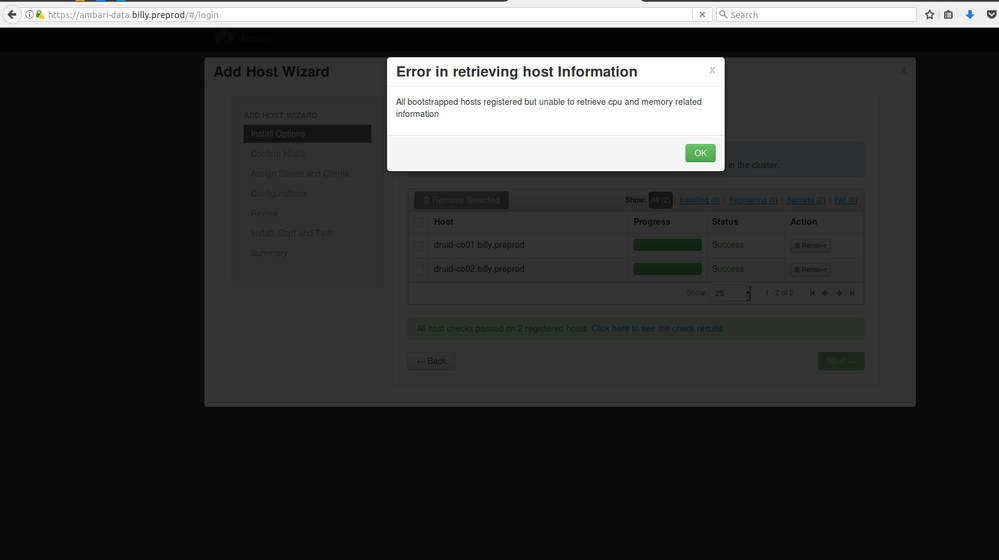999x560 pixels.
Task: Toggle the select-all hosts checkbox
Action: (419, 222)
